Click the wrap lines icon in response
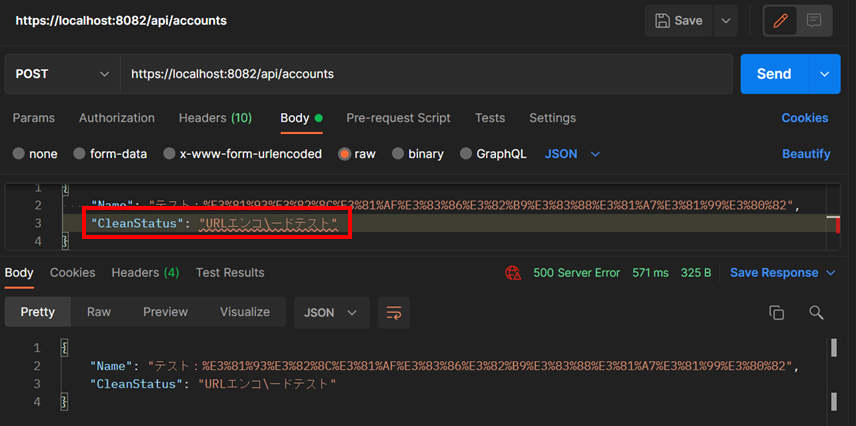Image resolution: width=856 pixels, height=426 pixels. click(394, 312)
